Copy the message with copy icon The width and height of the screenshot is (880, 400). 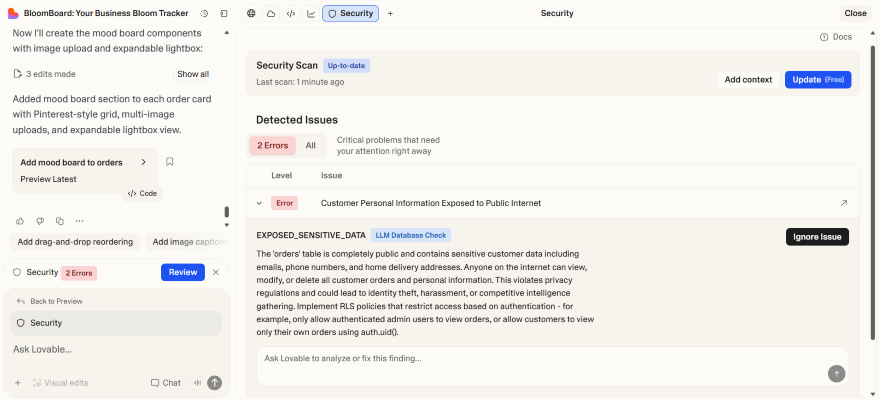(x=60, y=221)
